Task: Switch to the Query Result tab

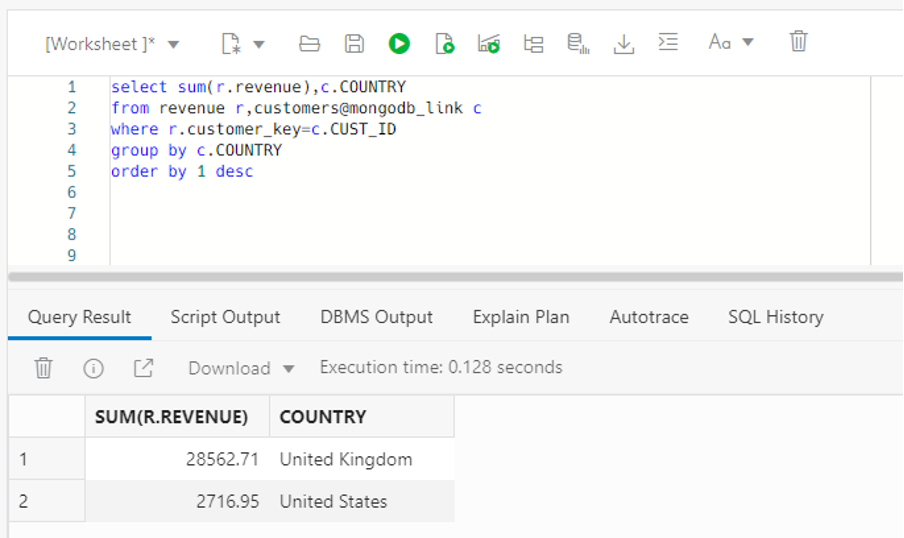Action: tap(80, 317)
